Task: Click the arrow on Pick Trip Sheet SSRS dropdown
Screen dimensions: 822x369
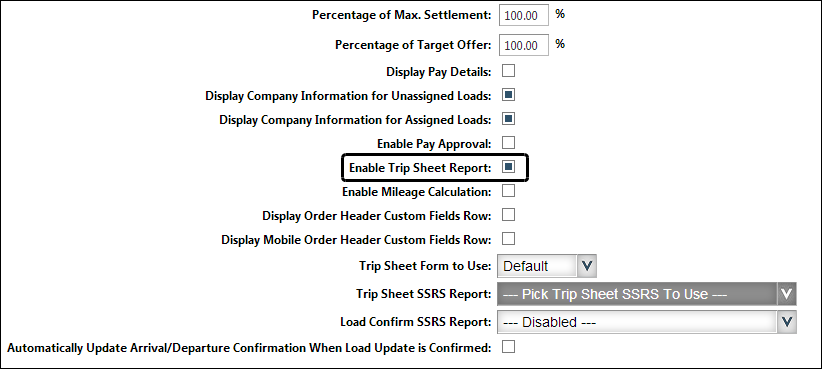Action: coord(786,294)
